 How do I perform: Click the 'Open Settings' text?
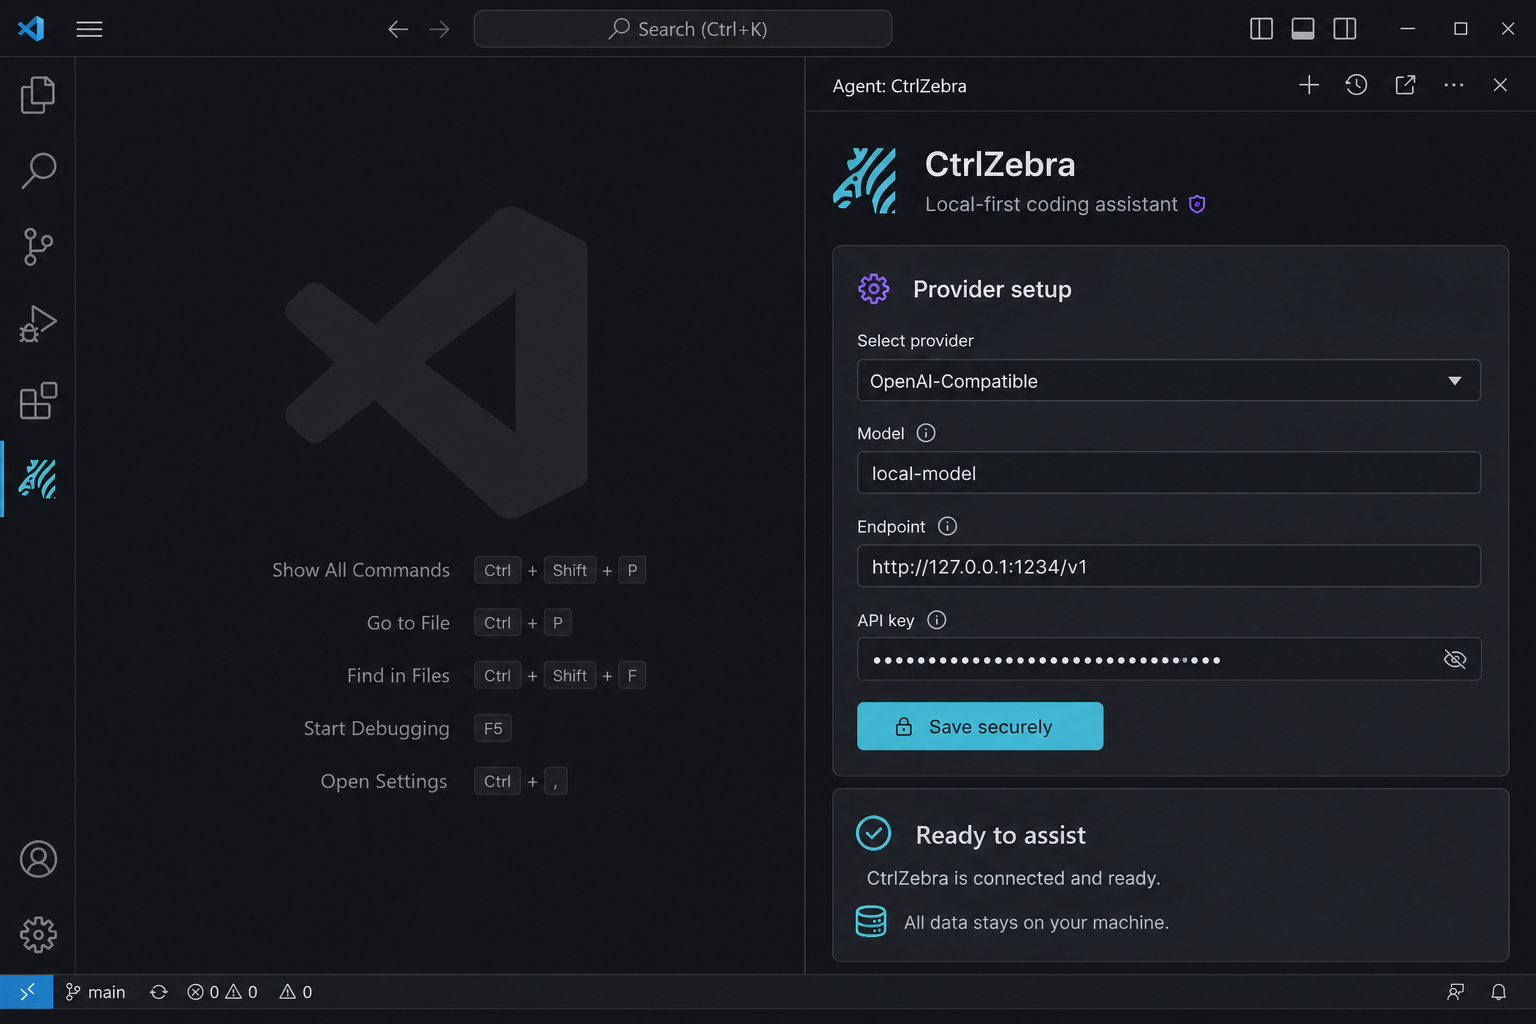tap(384, 781)
